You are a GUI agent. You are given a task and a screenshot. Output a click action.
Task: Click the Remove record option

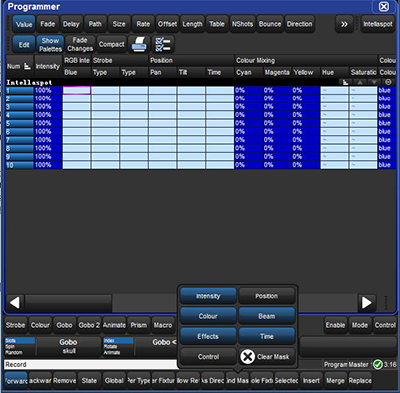point(64,381)
